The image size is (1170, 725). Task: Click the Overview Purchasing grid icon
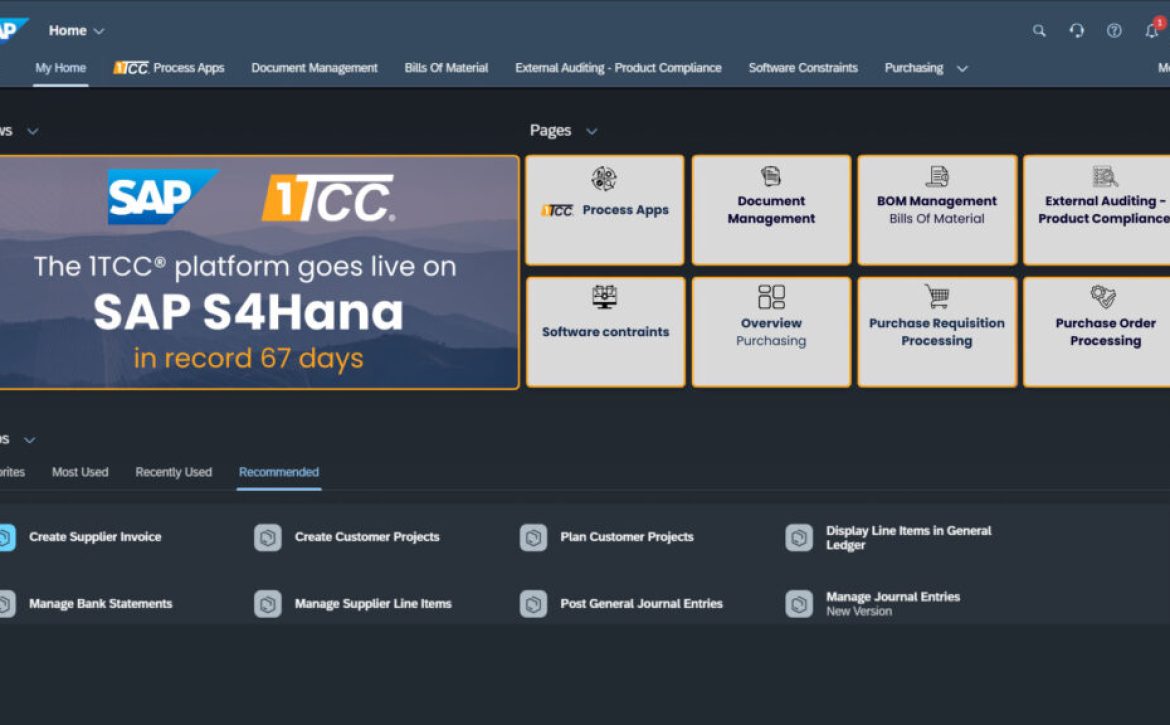coord(770,297)
